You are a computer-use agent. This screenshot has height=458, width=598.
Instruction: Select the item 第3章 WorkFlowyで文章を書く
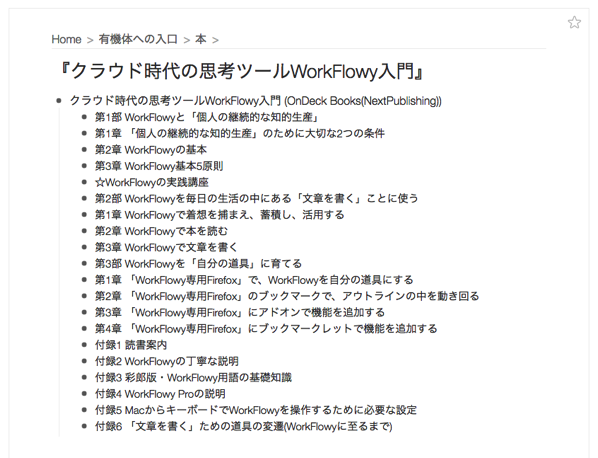point(166,247)
